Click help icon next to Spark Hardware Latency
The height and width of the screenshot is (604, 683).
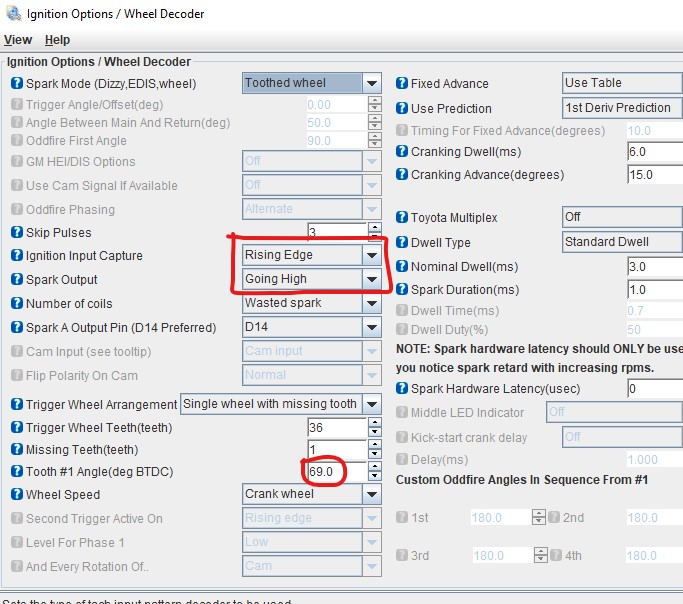click(x=403, y=389)
